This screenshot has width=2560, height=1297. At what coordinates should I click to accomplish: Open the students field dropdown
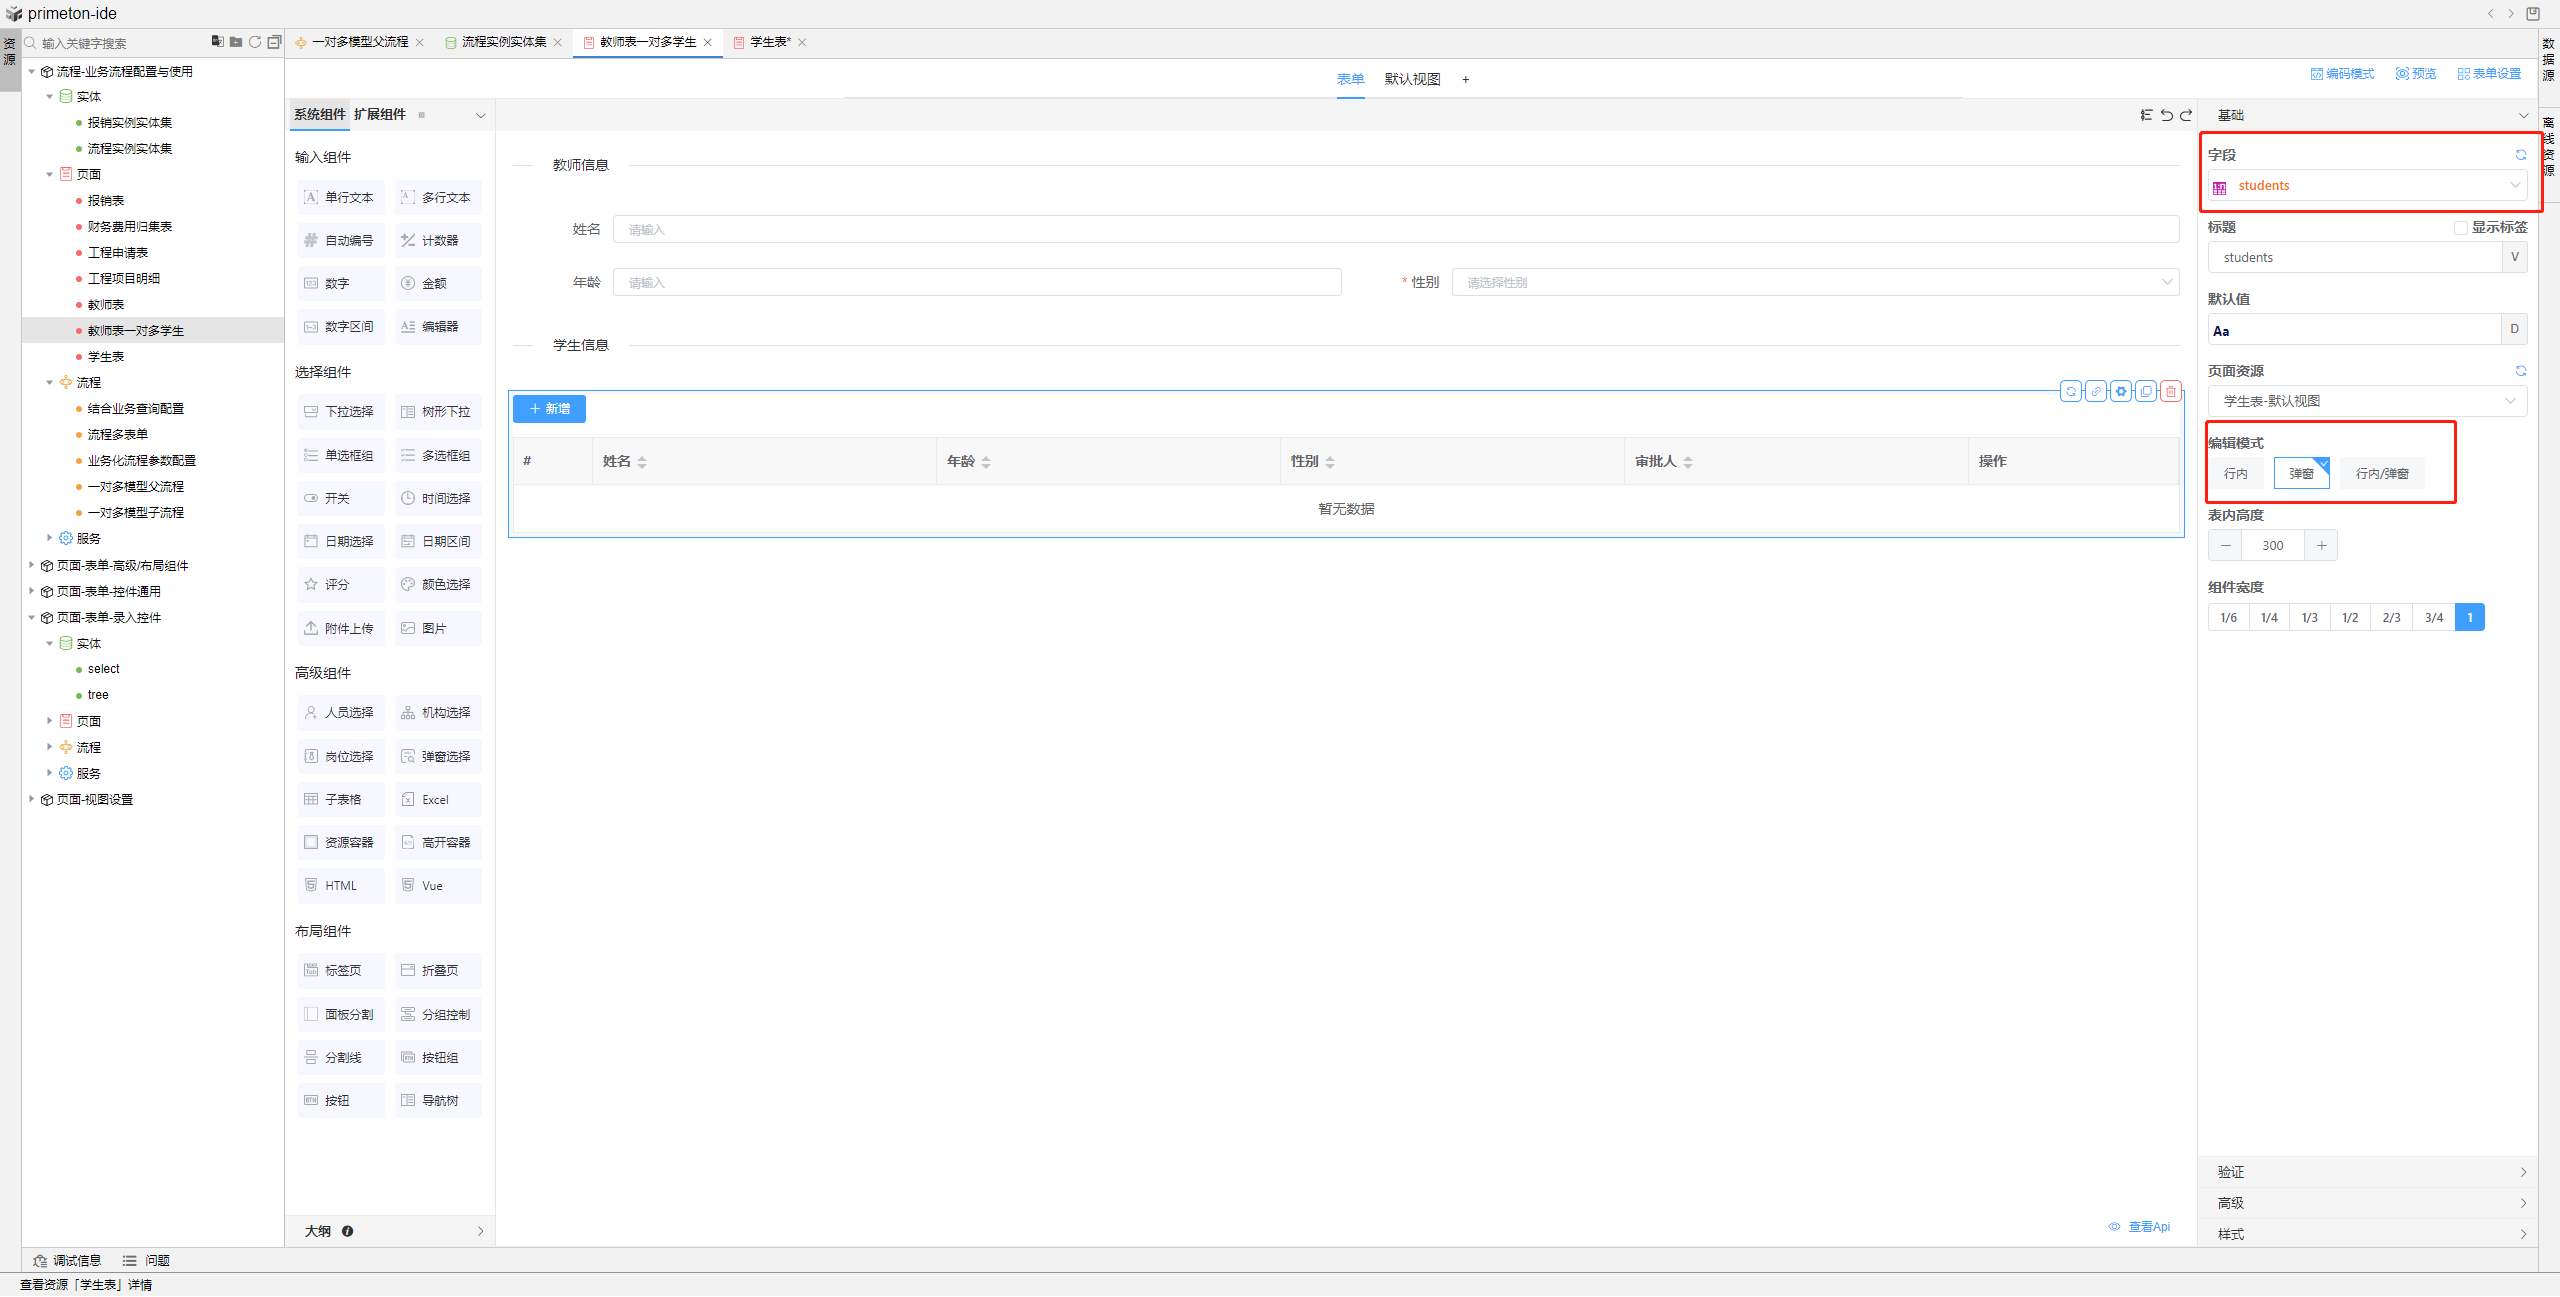point(2367,186)
